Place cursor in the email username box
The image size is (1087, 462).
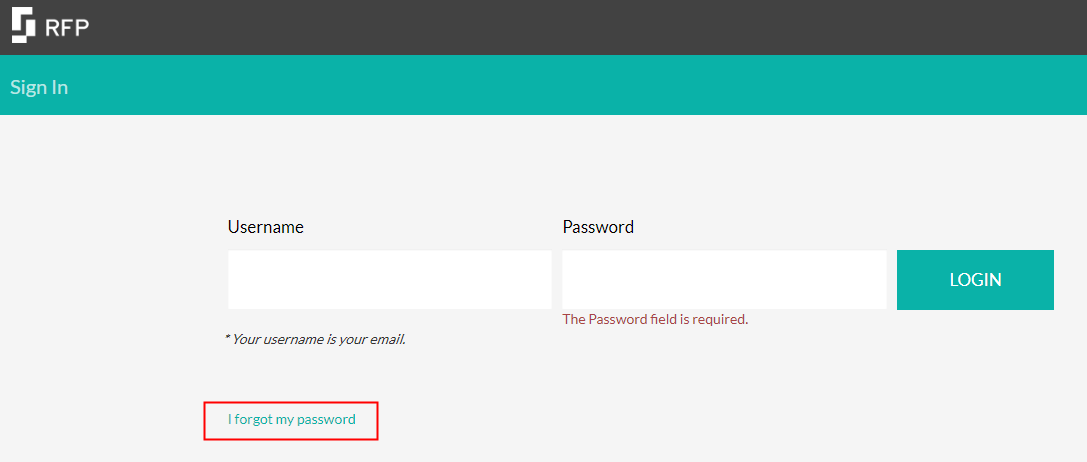pos(390,280)
